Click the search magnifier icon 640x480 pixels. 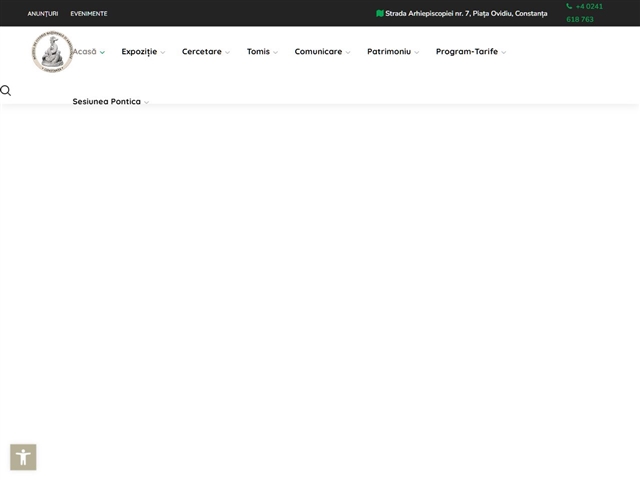(x=6, y=91)
